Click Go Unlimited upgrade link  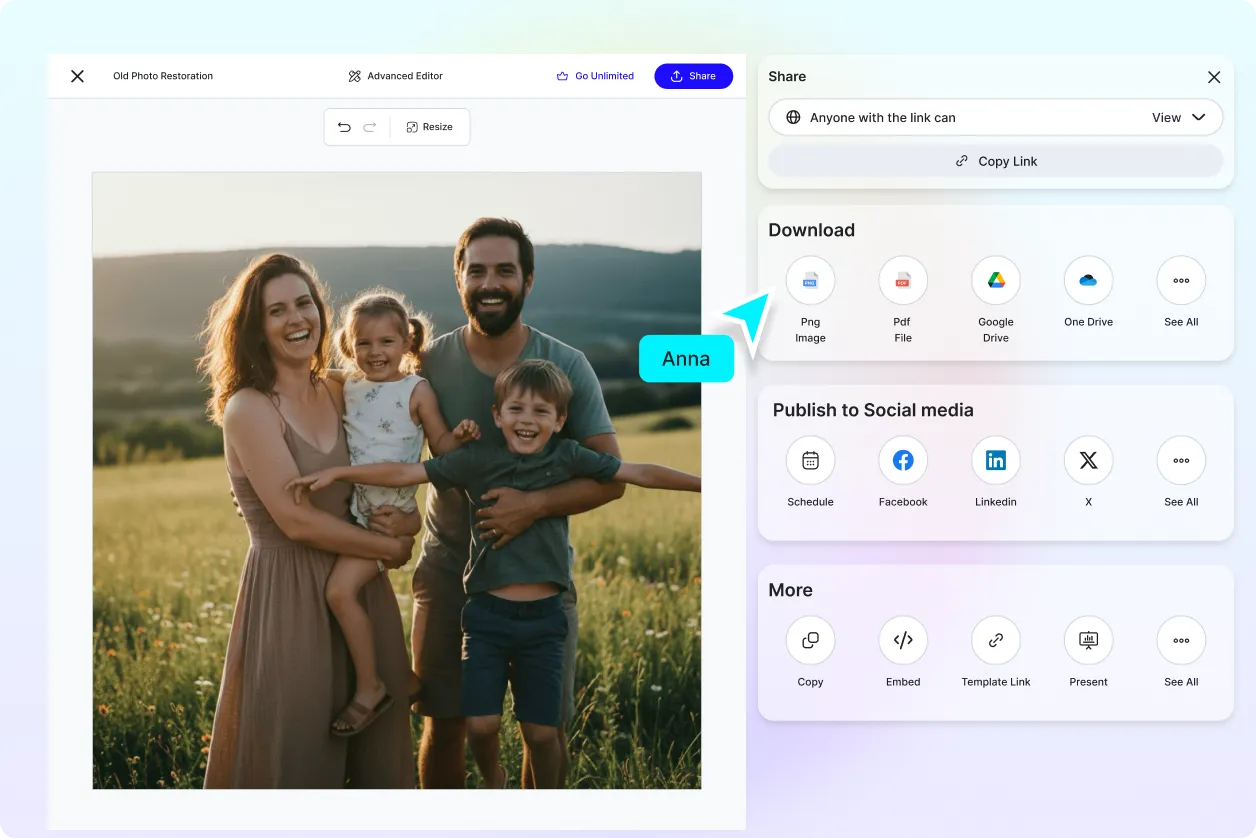pos(595,76)
